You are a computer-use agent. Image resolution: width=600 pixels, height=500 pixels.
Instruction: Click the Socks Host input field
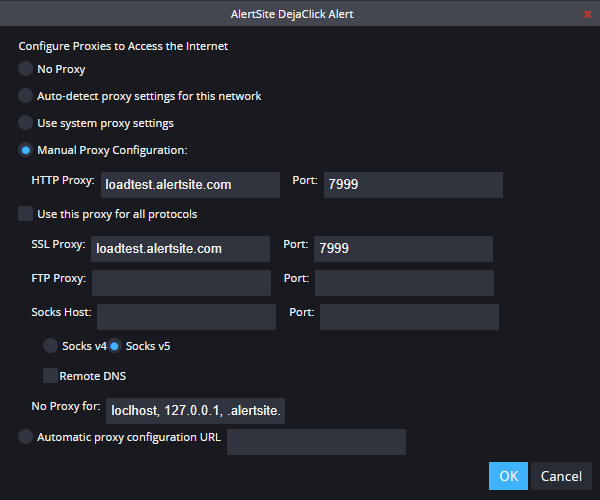(186, 317)
